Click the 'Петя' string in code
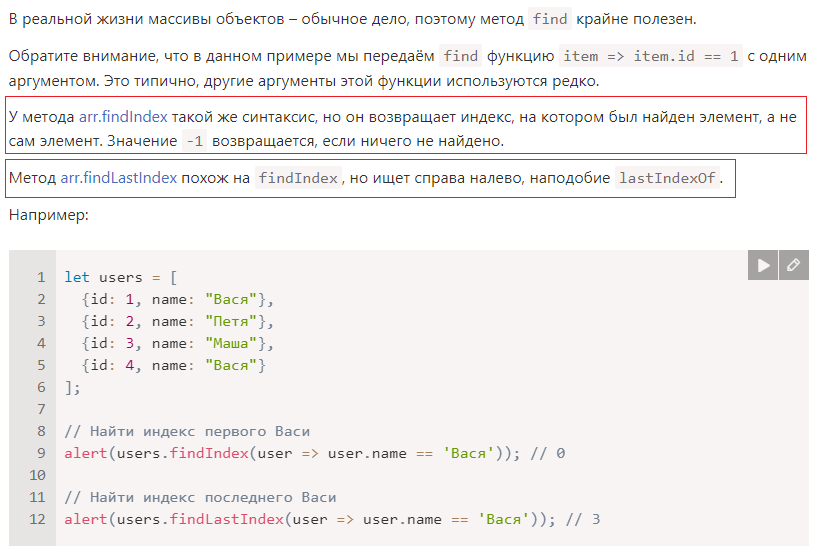The width and height of the screenshot is (818, 557). tap(233, 321)
